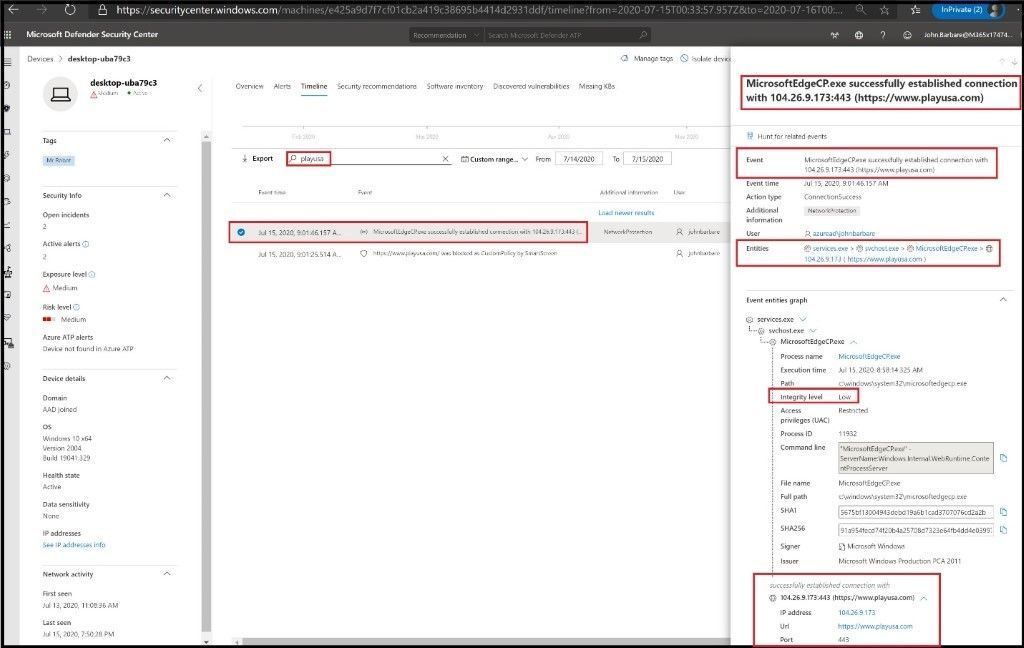The width and height of the screenshot is (1024, 648).
Task: Add page to favorites star icon
Action: coord(884,10)
